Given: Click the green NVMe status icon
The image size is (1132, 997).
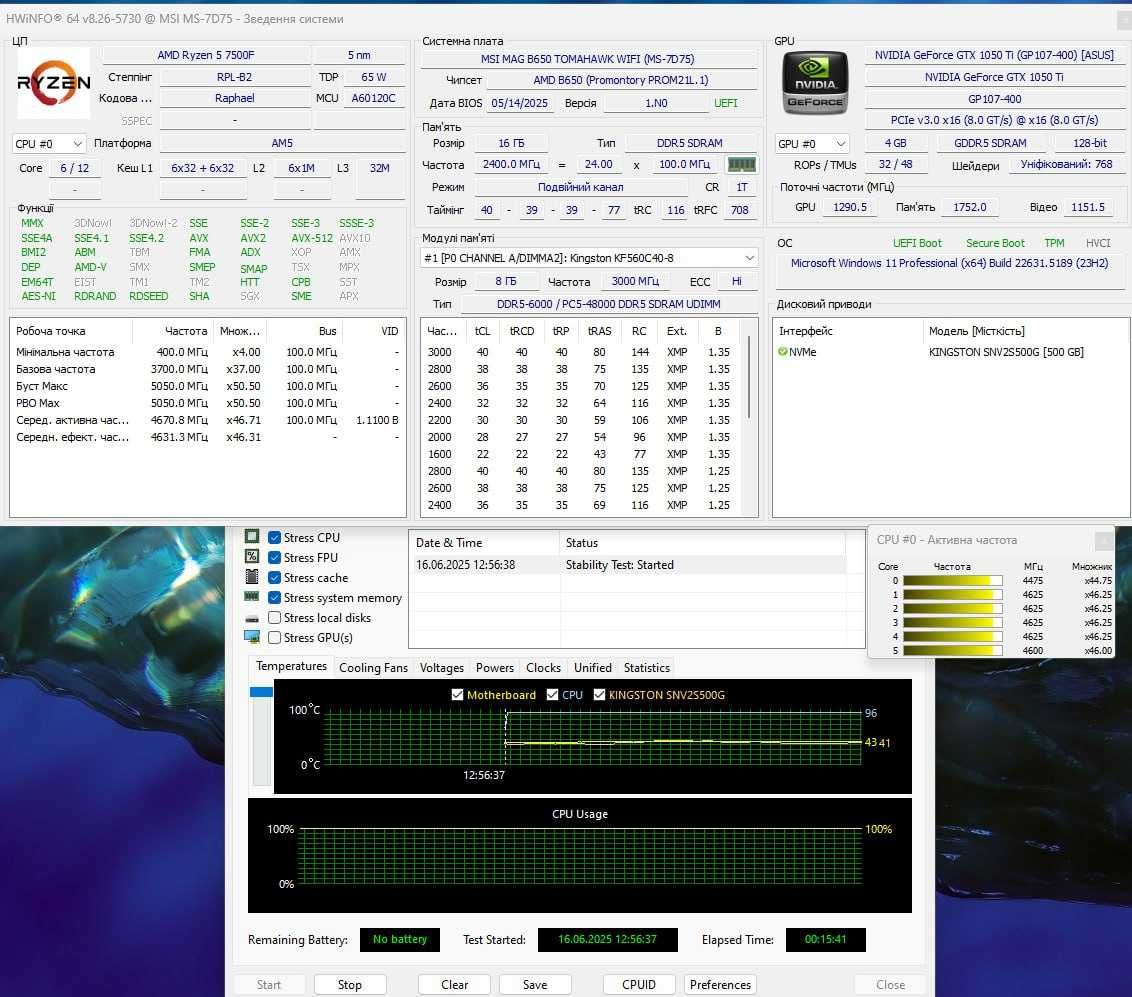Looking at the screenshot, I should (783, 352).
